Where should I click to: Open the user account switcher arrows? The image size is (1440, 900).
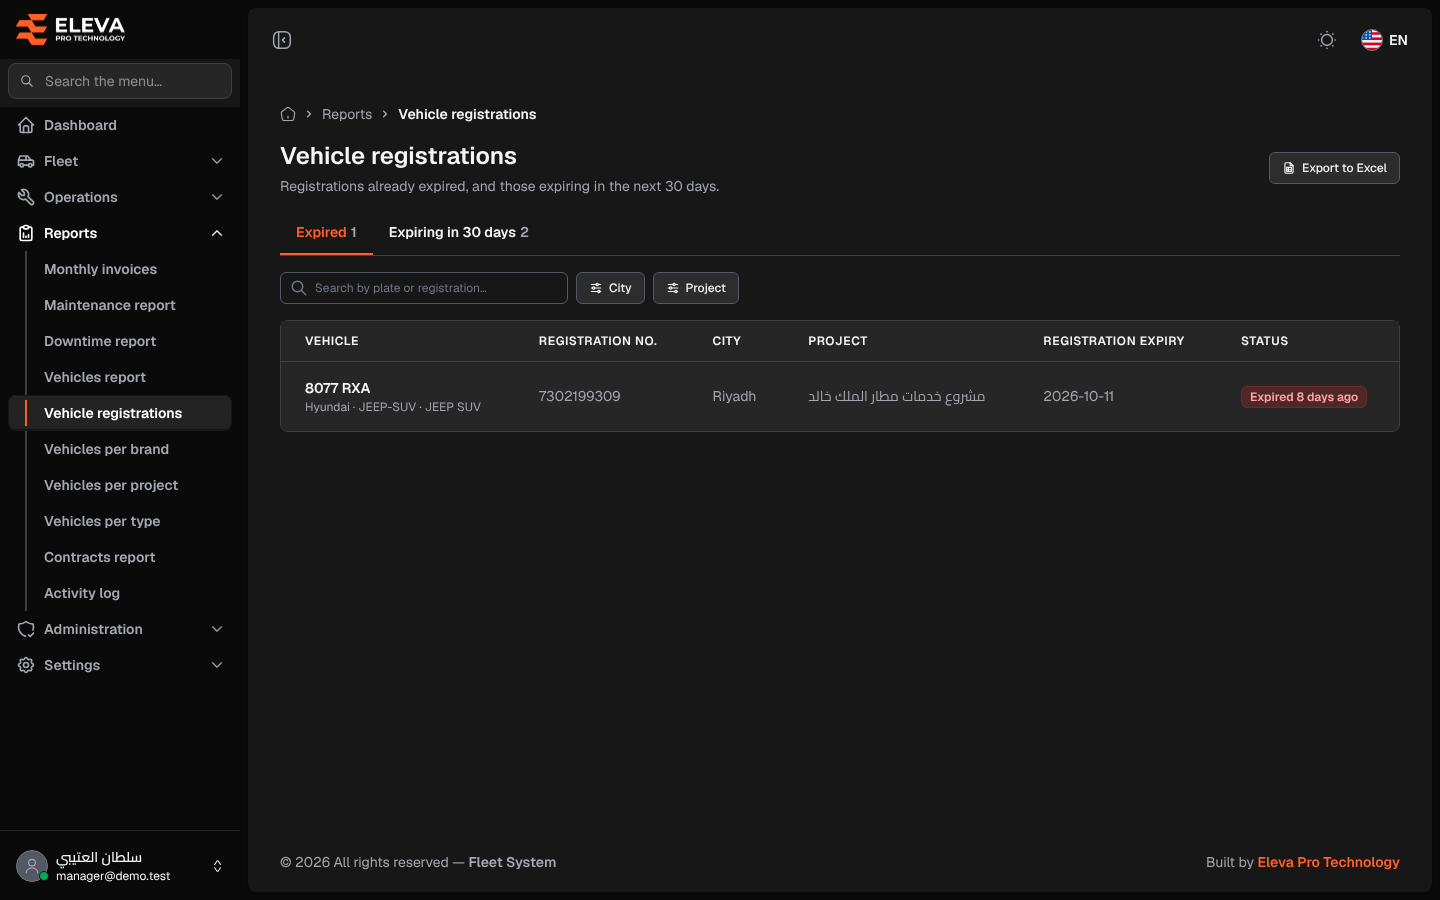[x=218, y=866]
